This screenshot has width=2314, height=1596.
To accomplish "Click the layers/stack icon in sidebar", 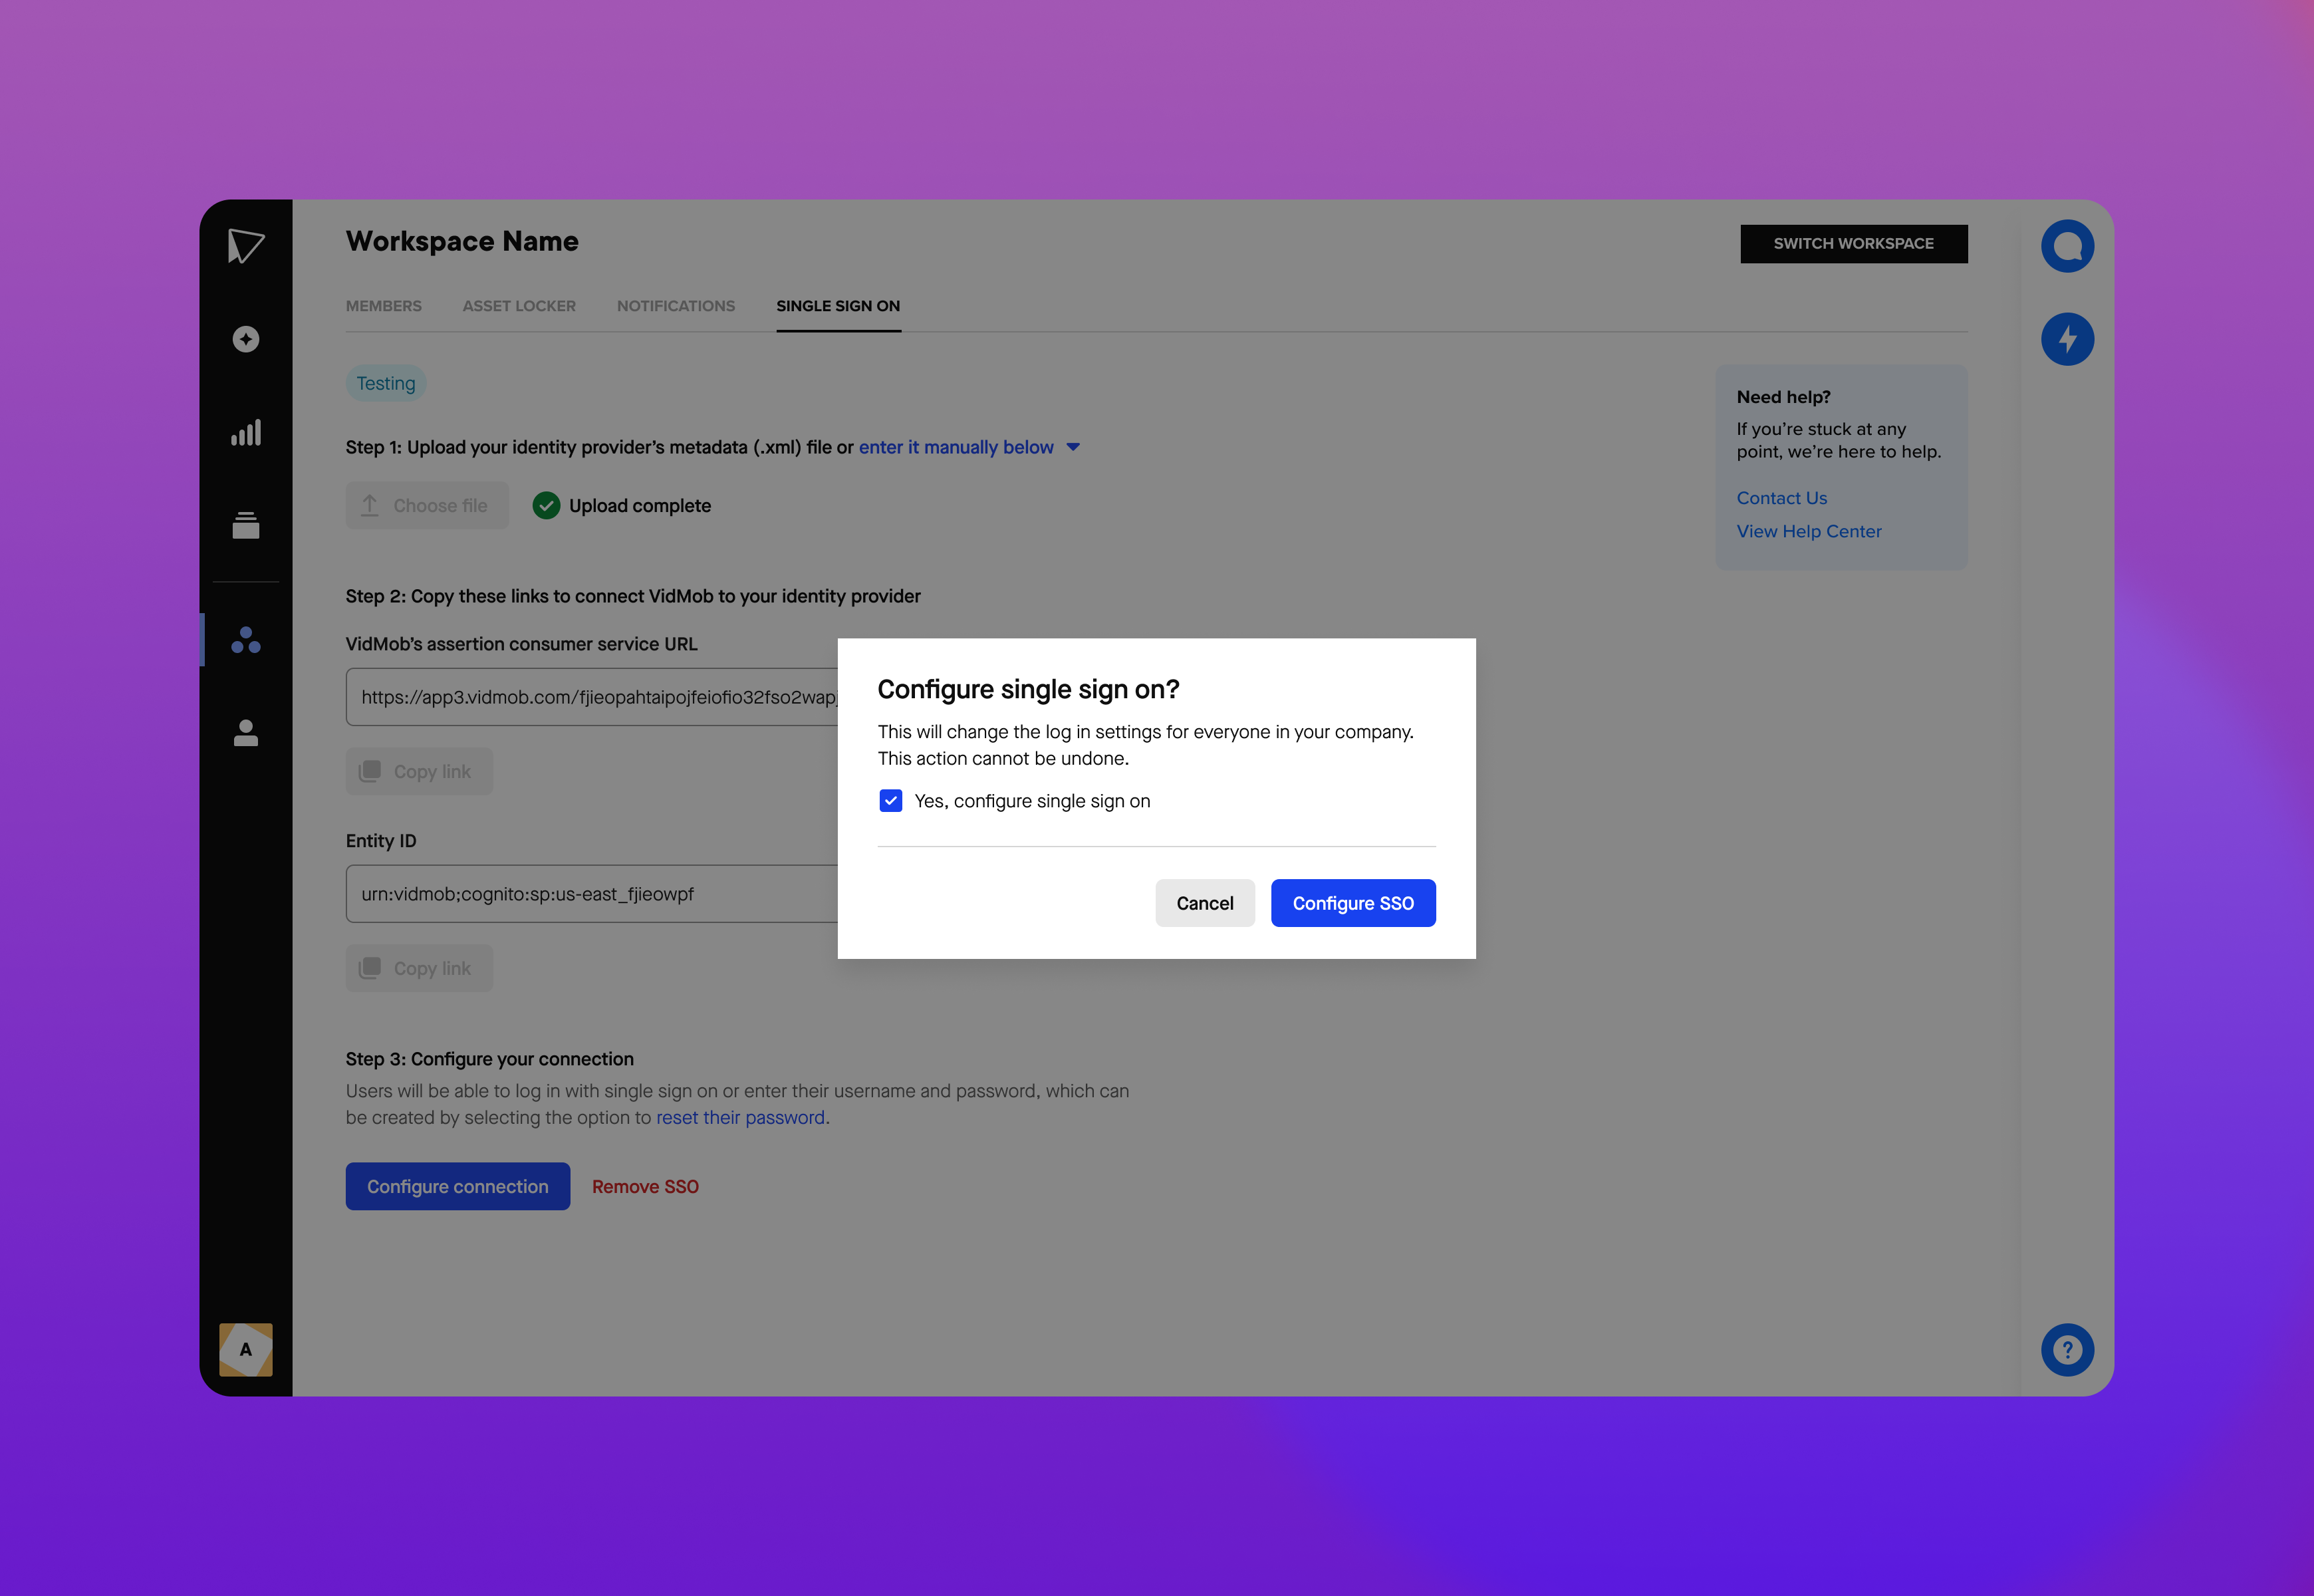I will pos(246,524).
